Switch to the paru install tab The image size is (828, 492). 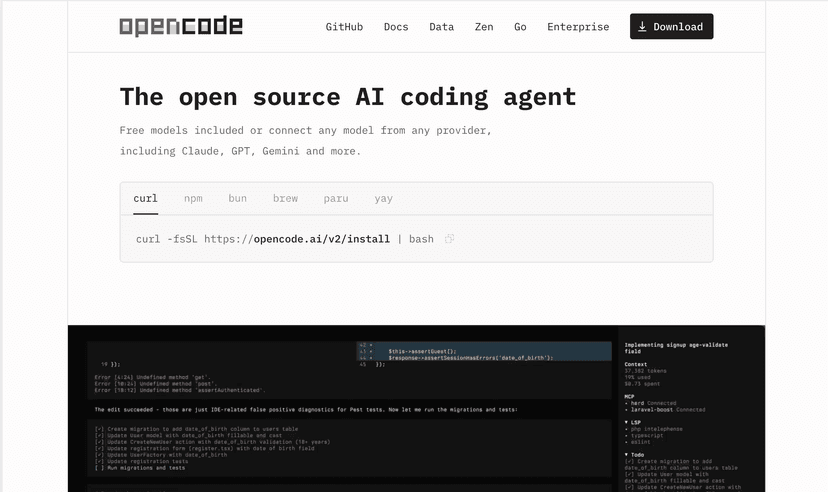[336, 198]
